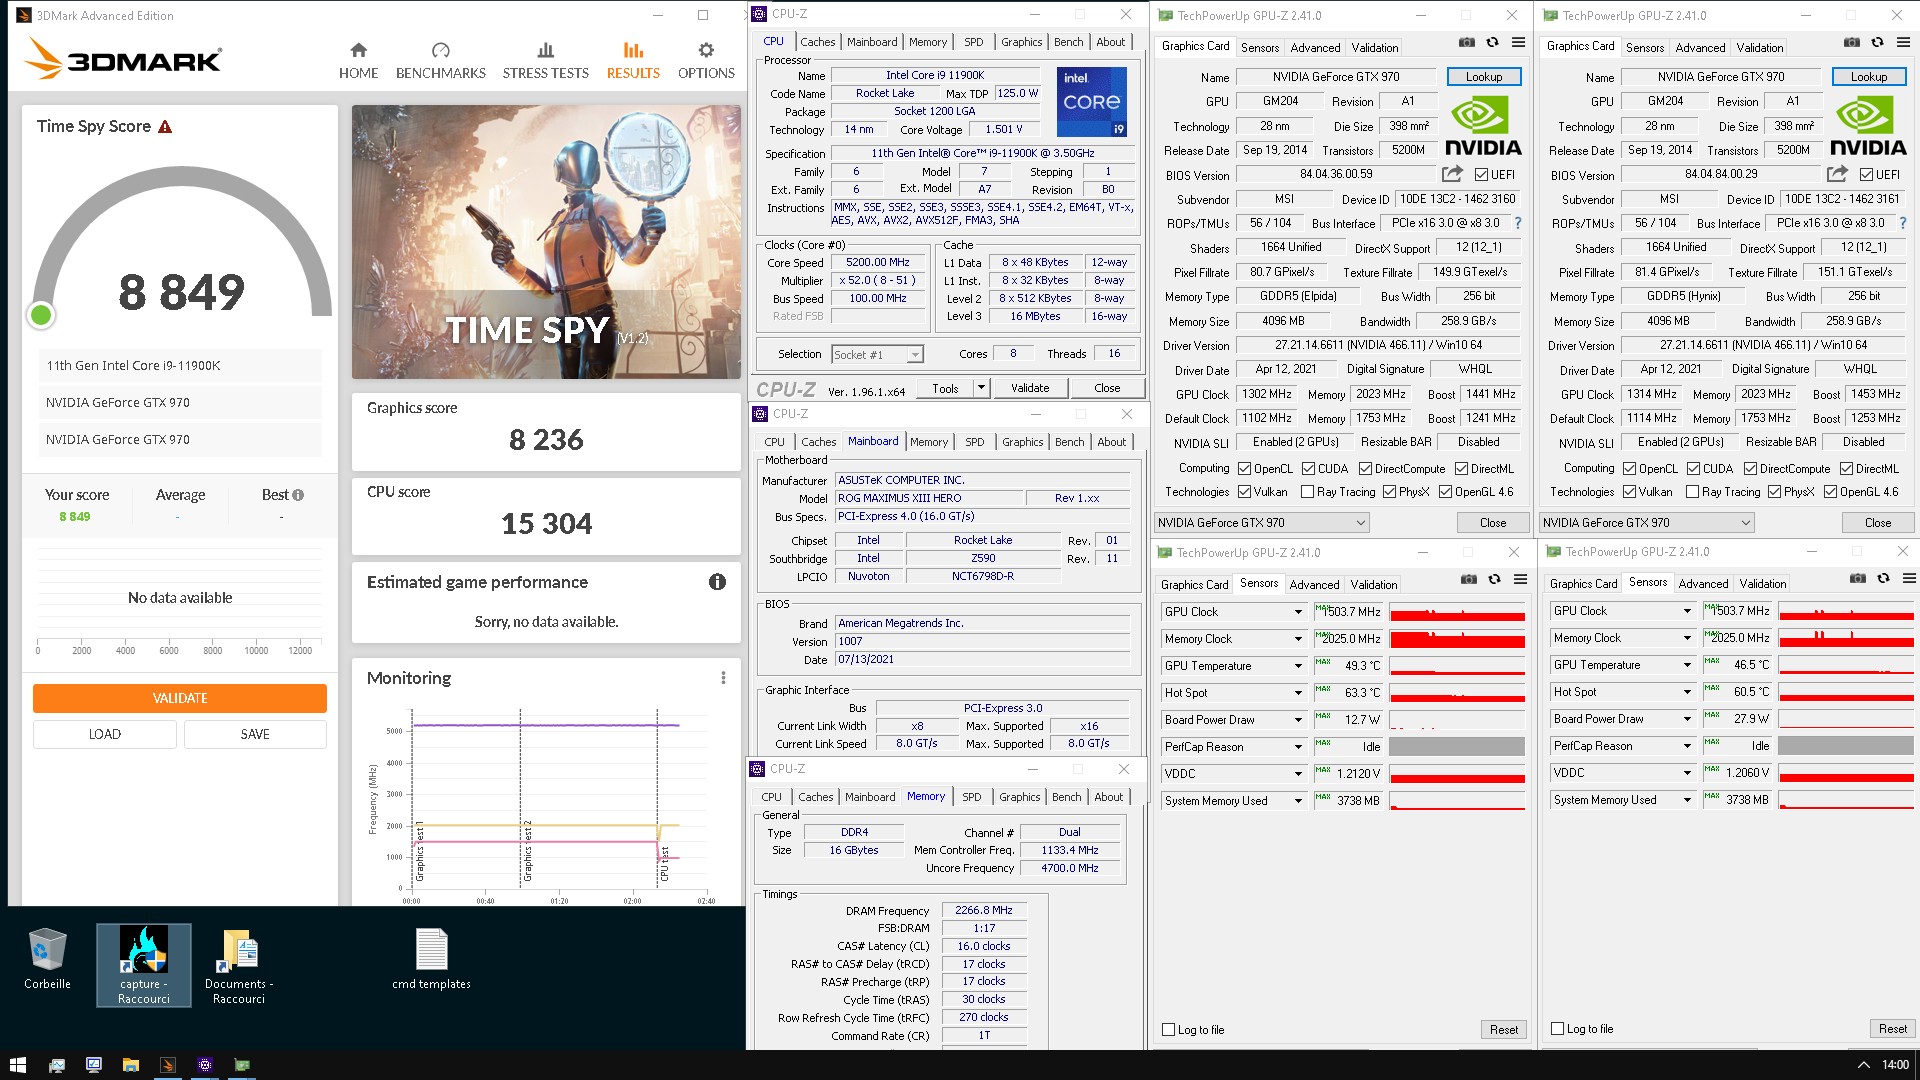
Task: Open Monitoring three-dot options menu
Action: (x=723, y=678)
